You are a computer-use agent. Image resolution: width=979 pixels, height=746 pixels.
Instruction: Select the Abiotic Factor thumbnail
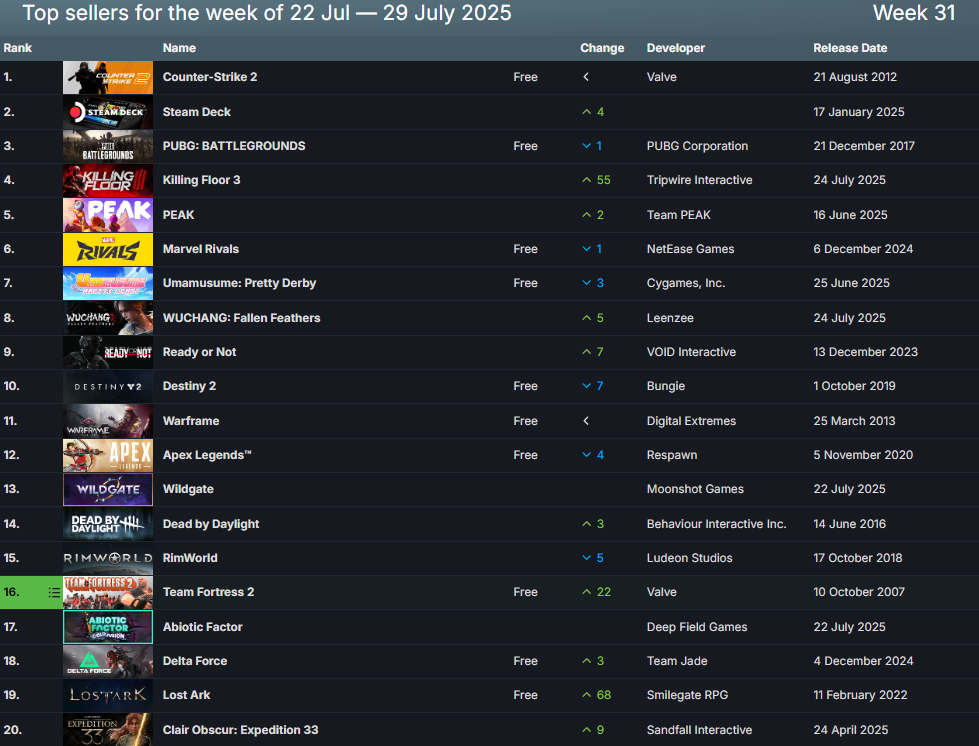[x=108, y=627]
